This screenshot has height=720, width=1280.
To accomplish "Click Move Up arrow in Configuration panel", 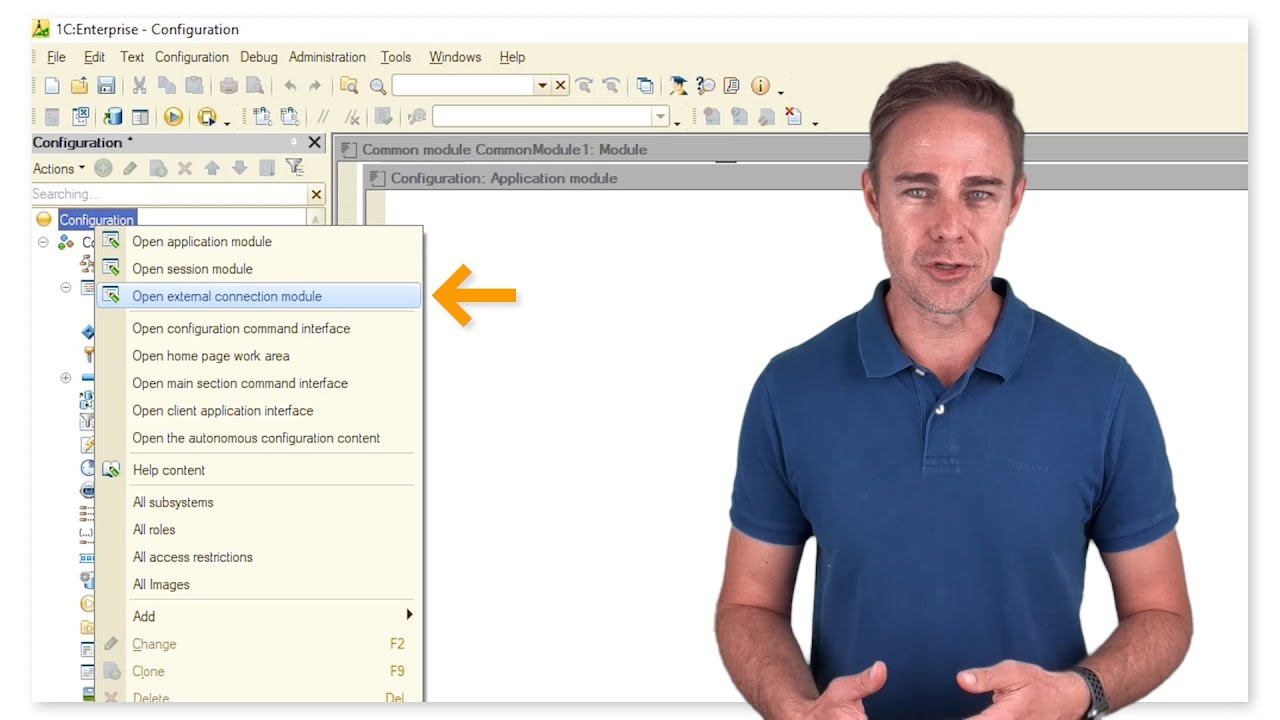I will tap(212, 168).
